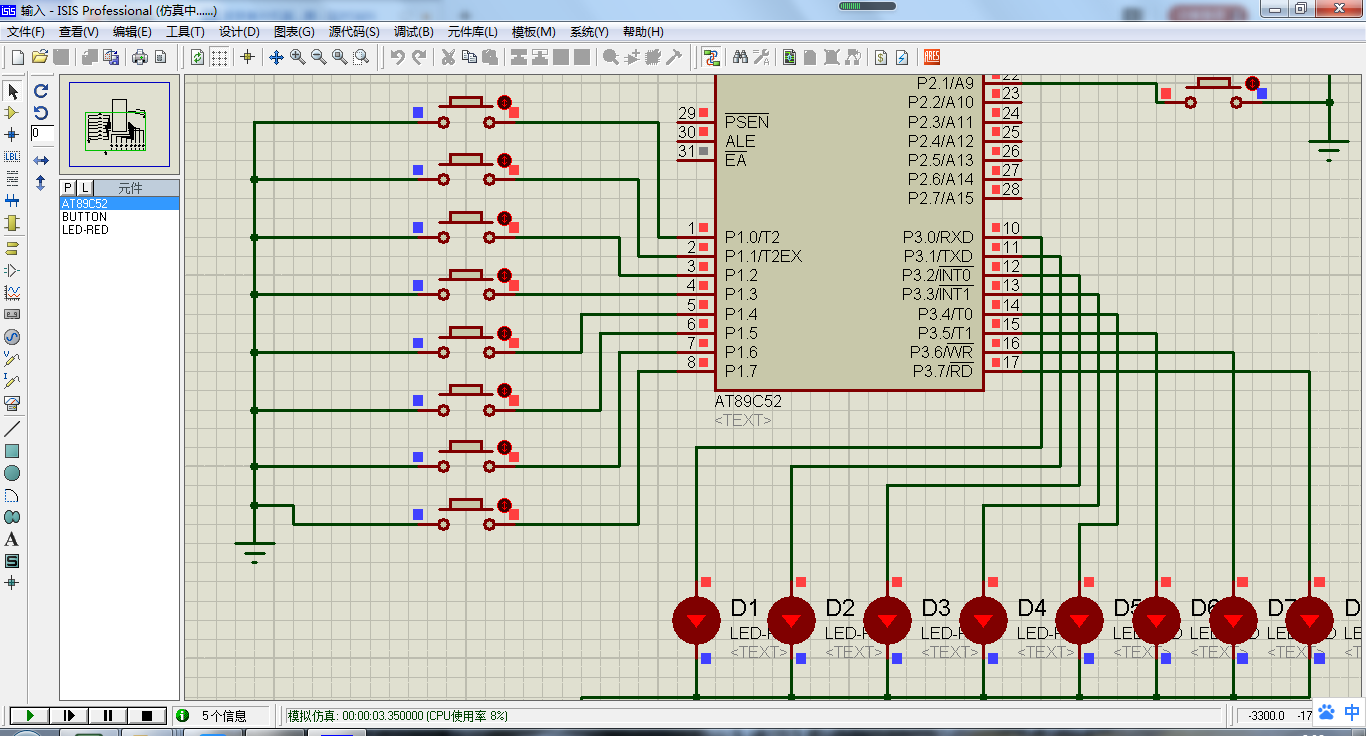Select the text script 'A' tool
This screenshot has height=736, width=1366.
coord(12,540)
